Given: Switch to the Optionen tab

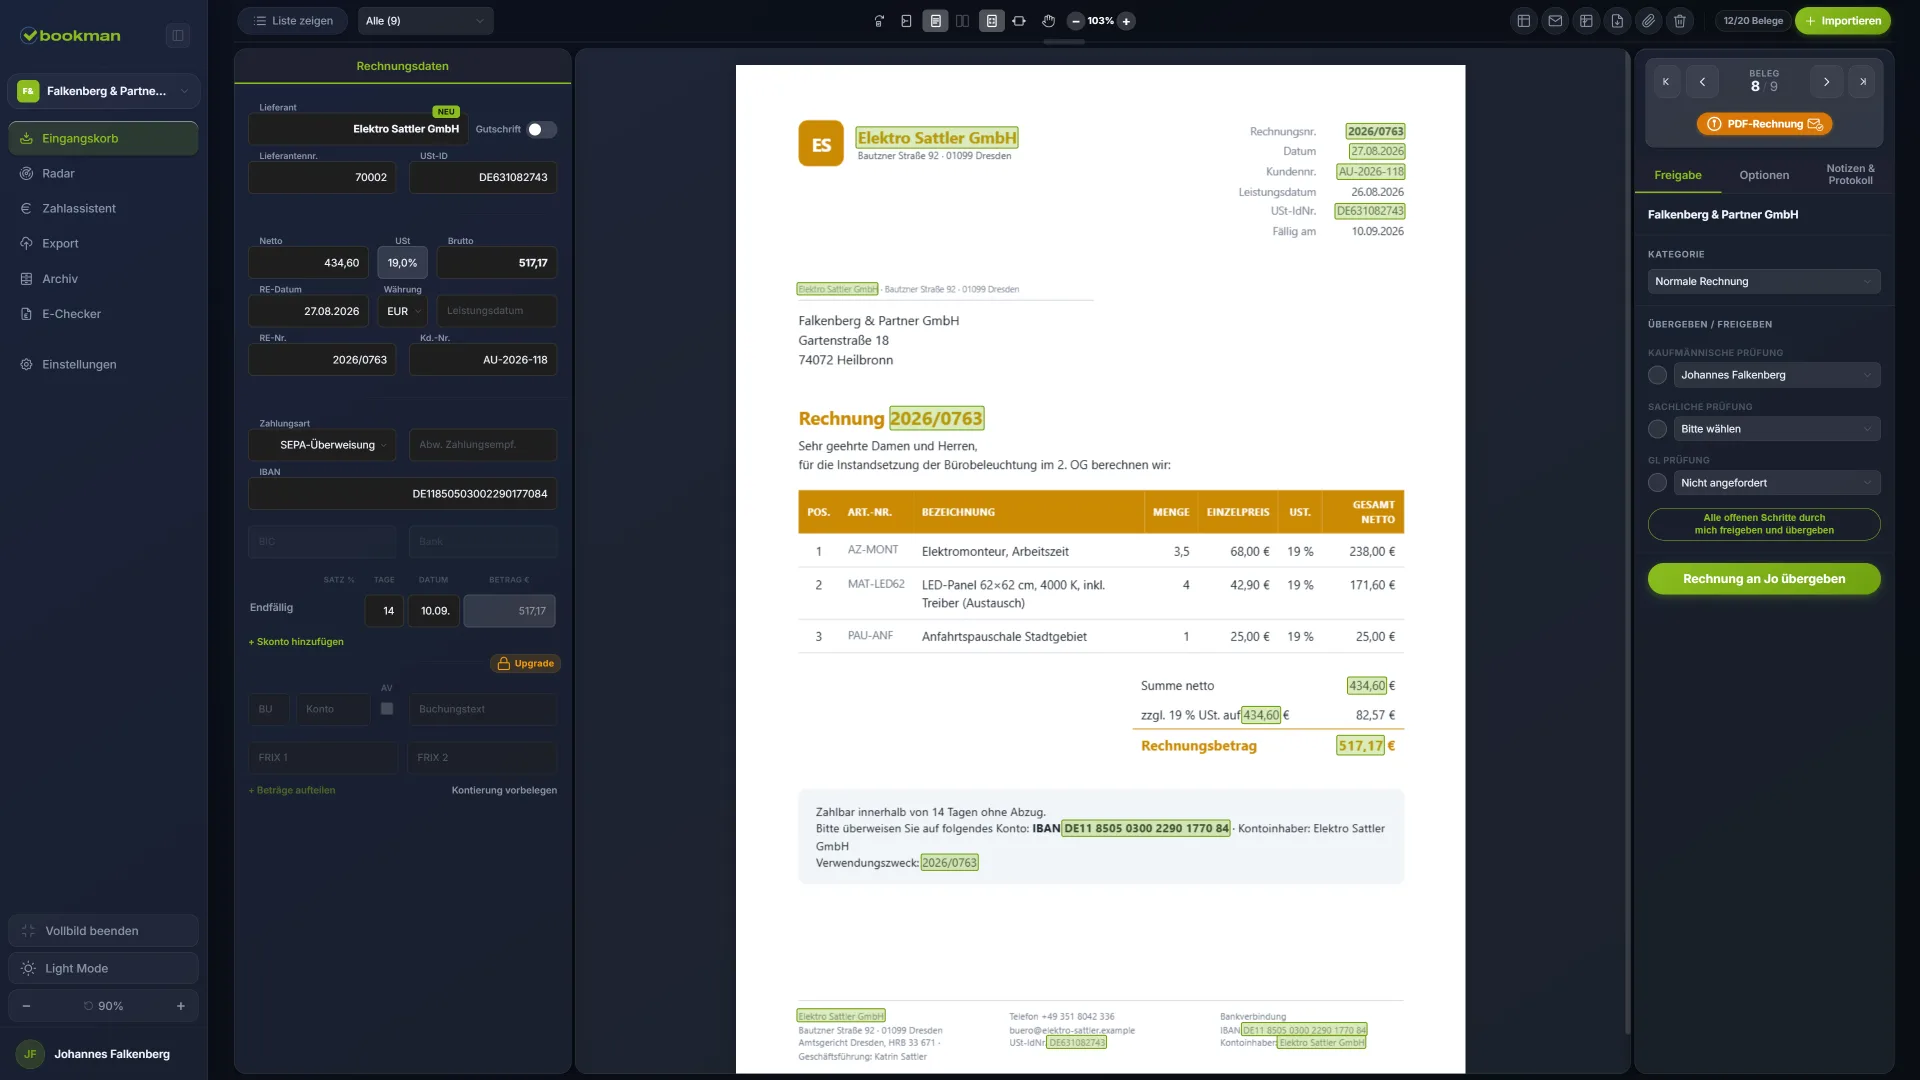Looking at the screenshot, I should [1764, 175].
